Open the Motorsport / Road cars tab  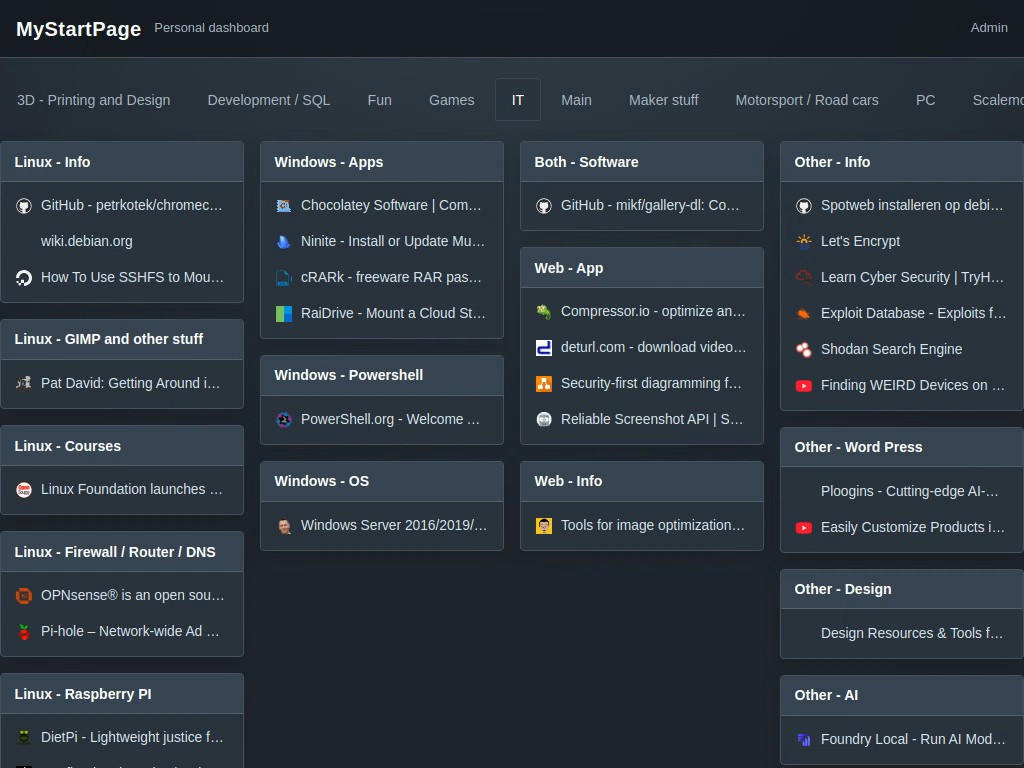pos(807,100)
